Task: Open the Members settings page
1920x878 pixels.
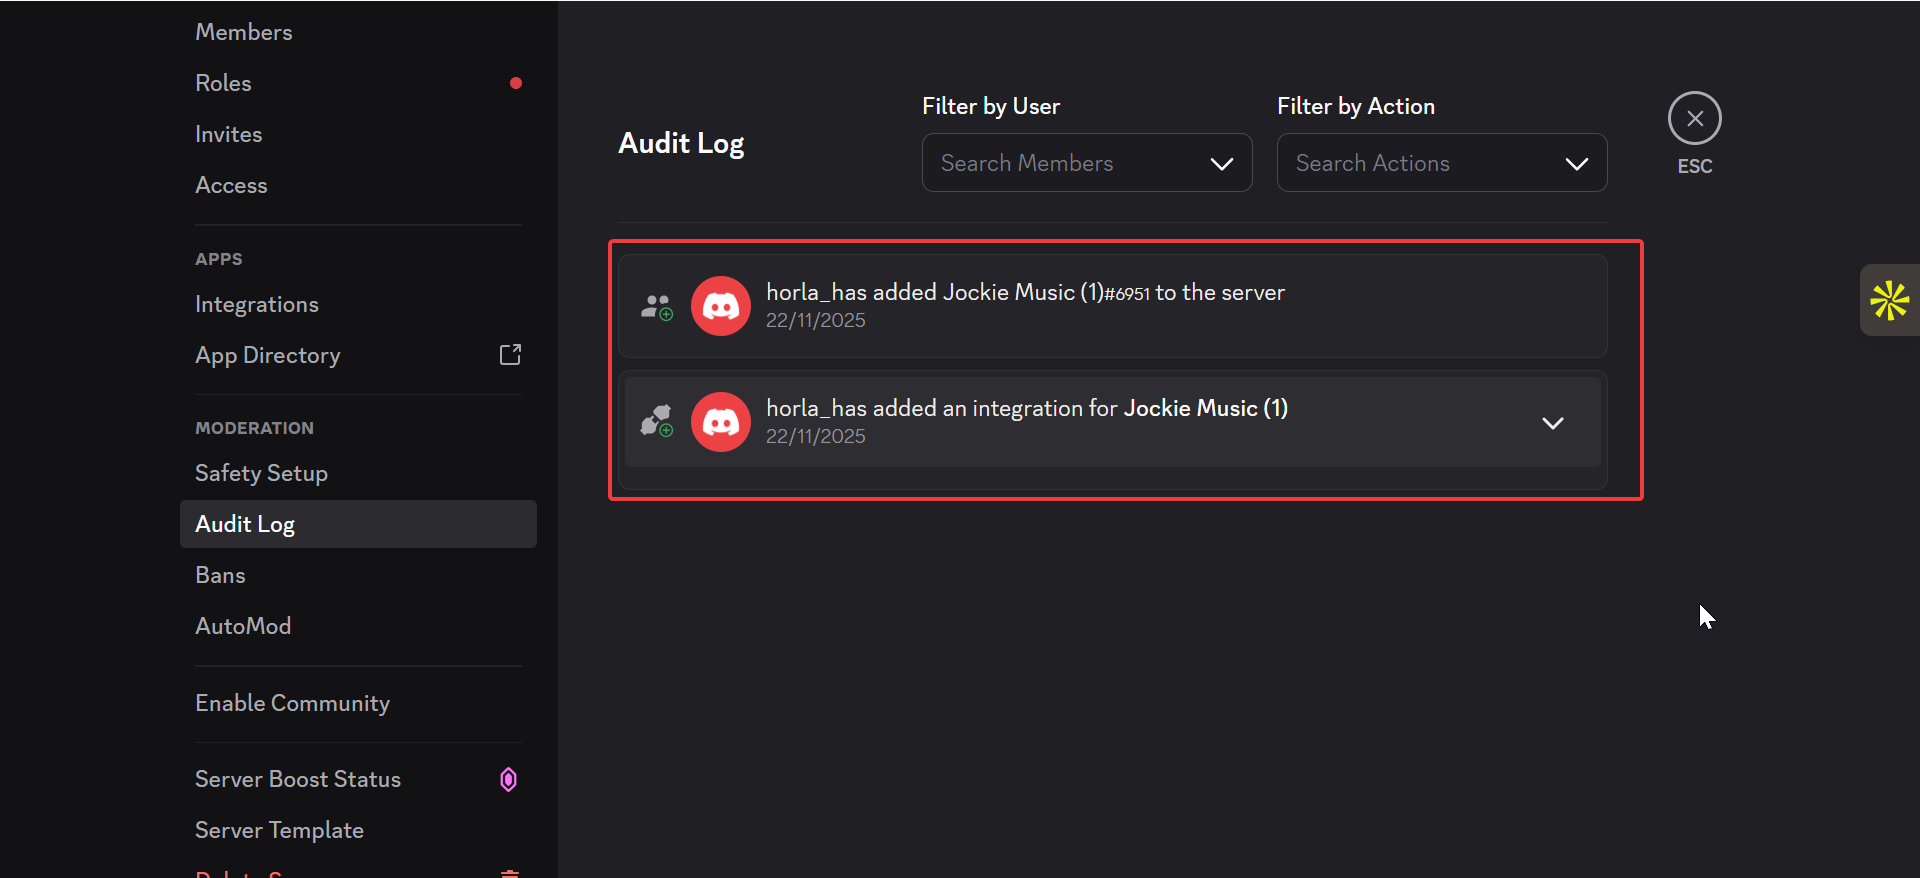Action: tap(244, 32)
